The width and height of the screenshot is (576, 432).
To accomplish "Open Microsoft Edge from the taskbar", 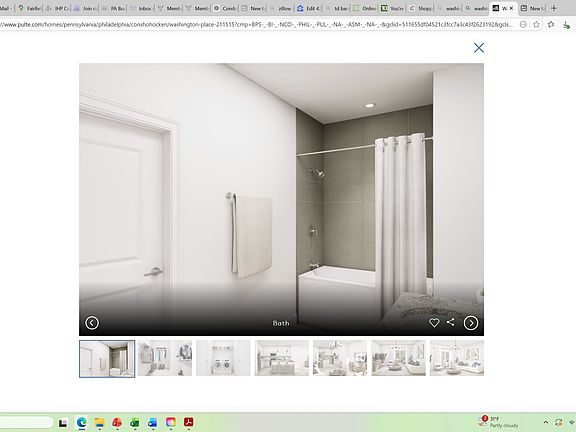I will click(81, 423).
